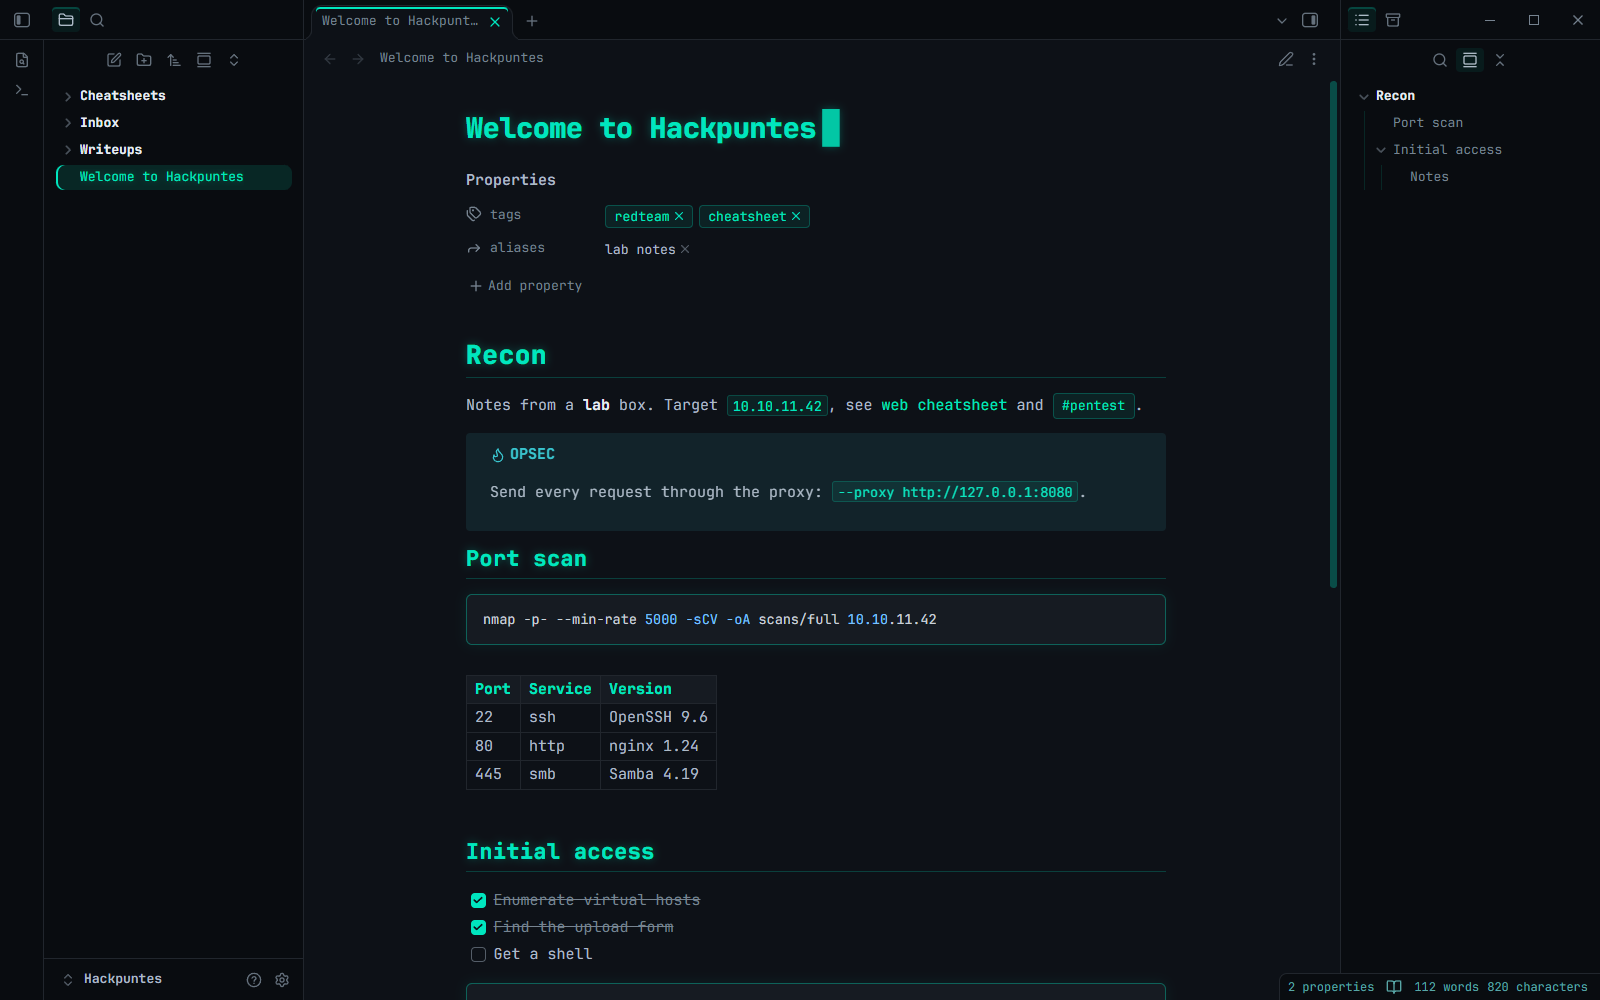Expand the Writeups folder
This screenshot has width=1600, height=1000.
click(x=68, y=150)
